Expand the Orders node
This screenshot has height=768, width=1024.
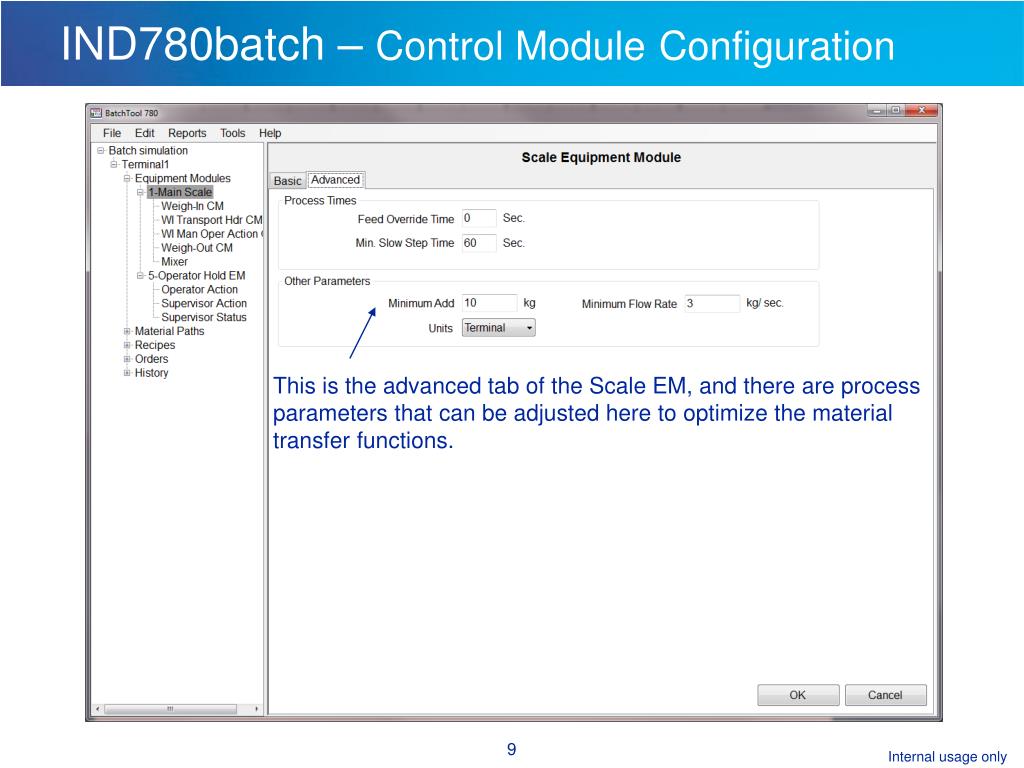click(127, 359)
